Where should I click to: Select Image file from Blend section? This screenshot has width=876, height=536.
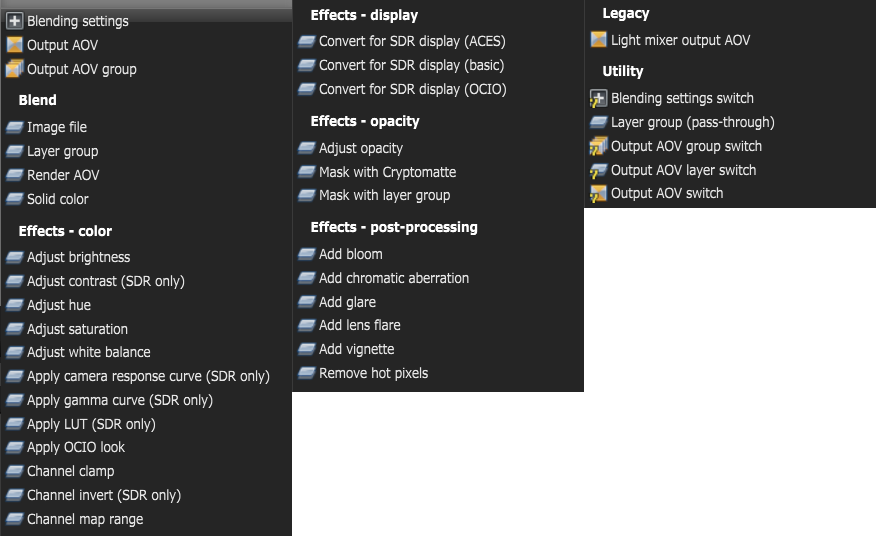click(57, 127)
